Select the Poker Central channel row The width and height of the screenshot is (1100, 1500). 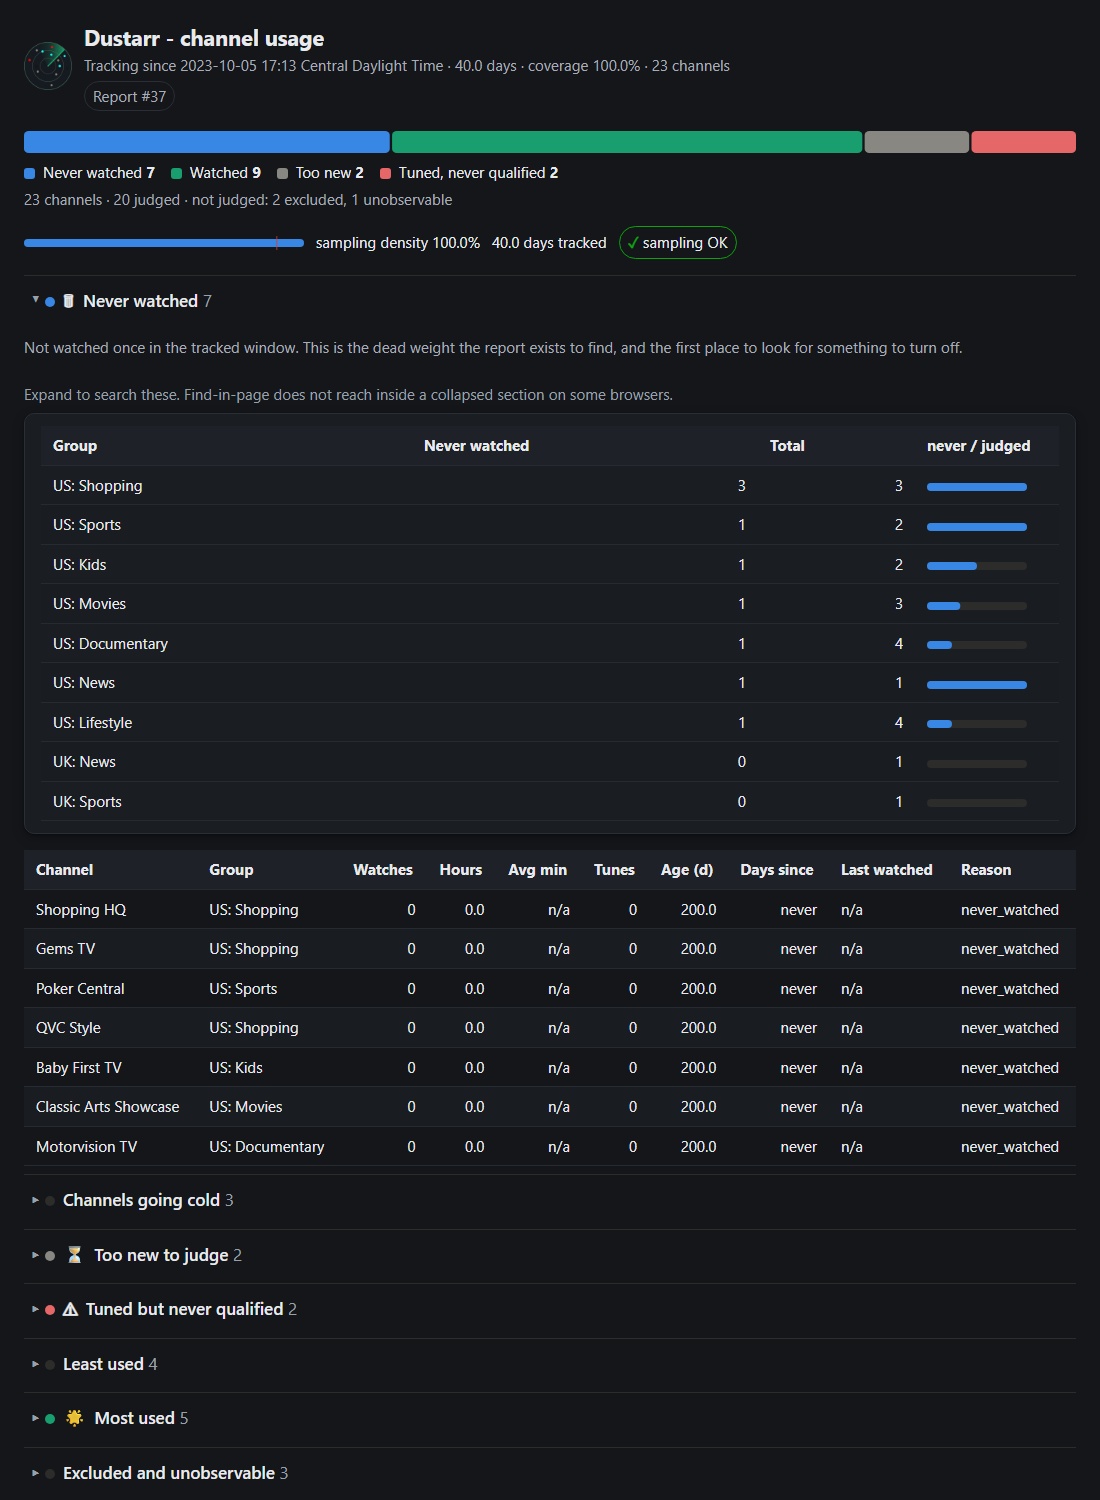[x=550, y=989]
